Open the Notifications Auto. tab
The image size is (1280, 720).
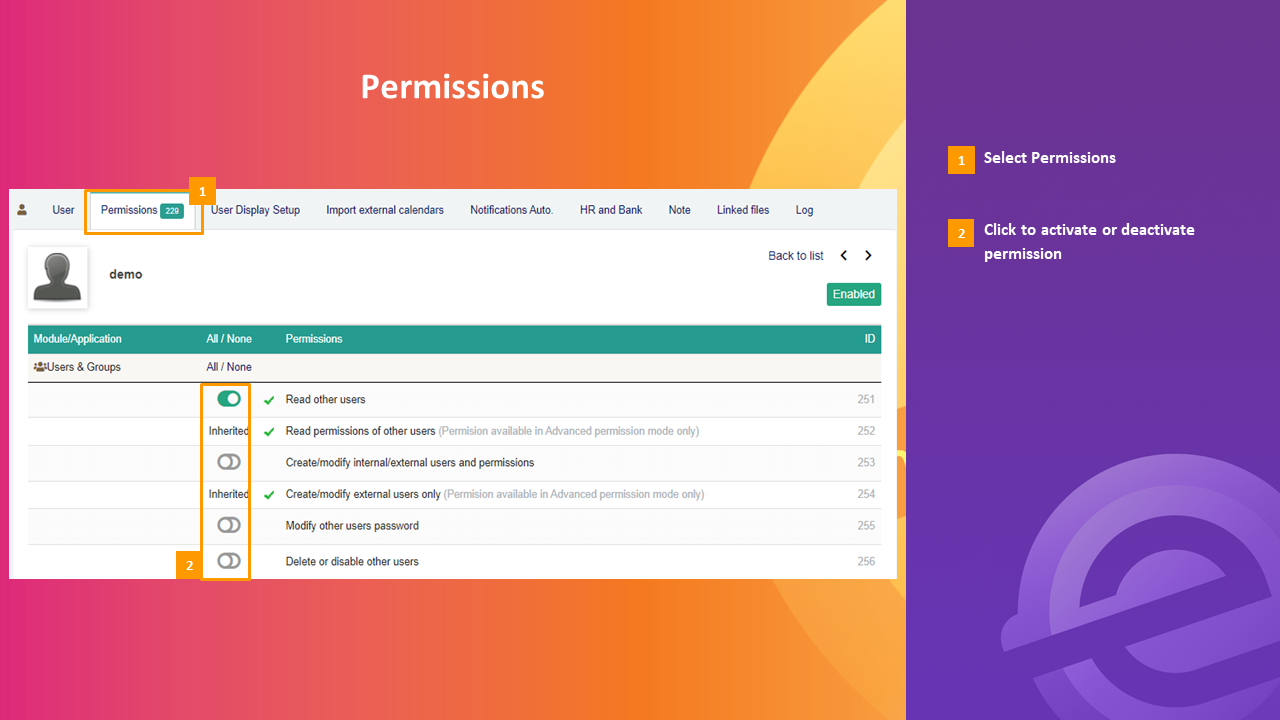coord(511,210)
